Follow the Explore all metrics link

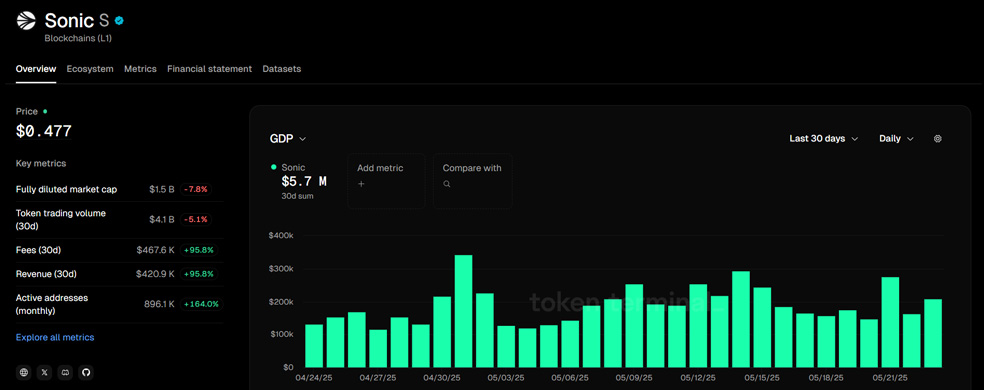pyautogui.click(x=55, y=337)
